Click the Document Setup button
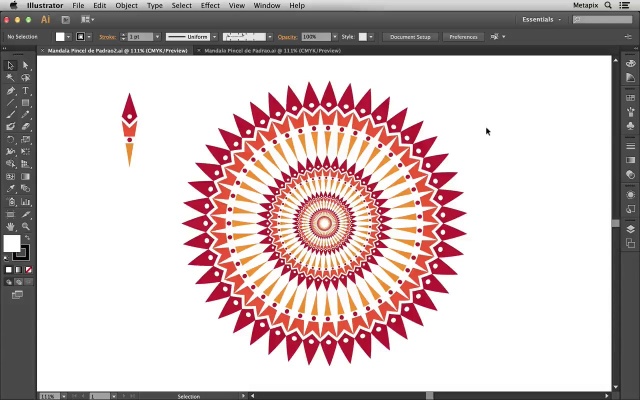 pyautogui.click(x=410, y=37)
